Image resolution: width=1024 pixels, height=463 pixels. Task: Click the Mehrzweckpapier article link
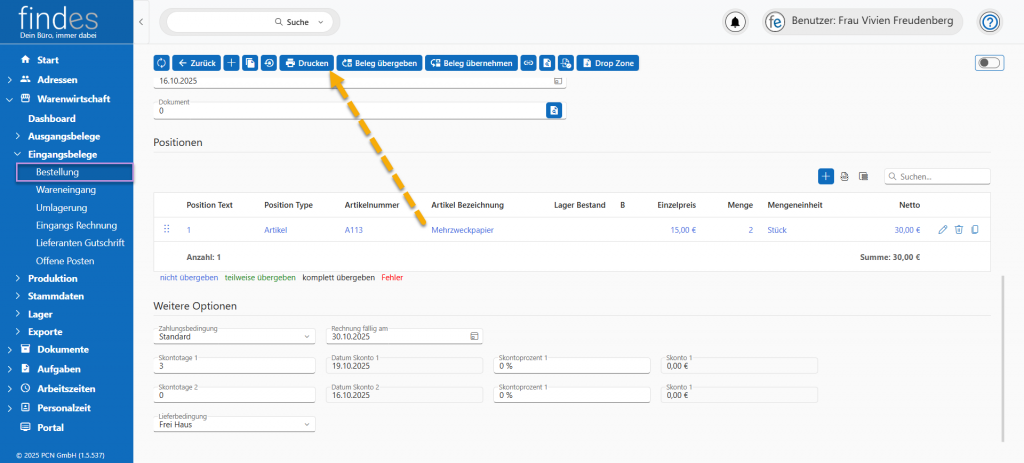(462, 230)
